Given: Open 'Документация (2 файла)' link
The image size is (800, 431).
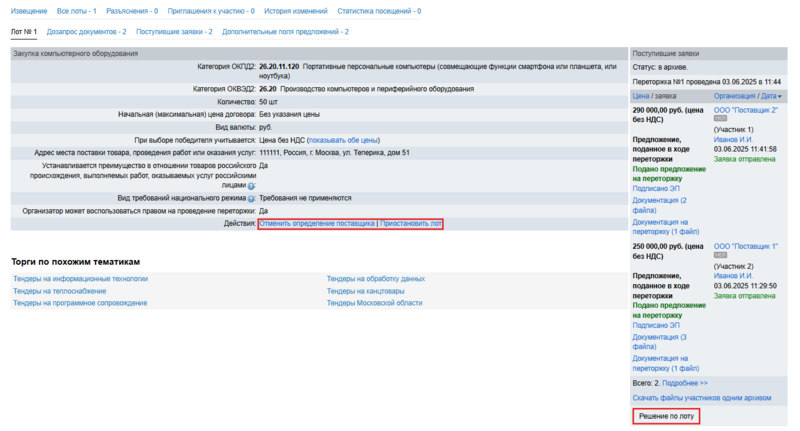Looking at the screenshot, I should (659, 206).
